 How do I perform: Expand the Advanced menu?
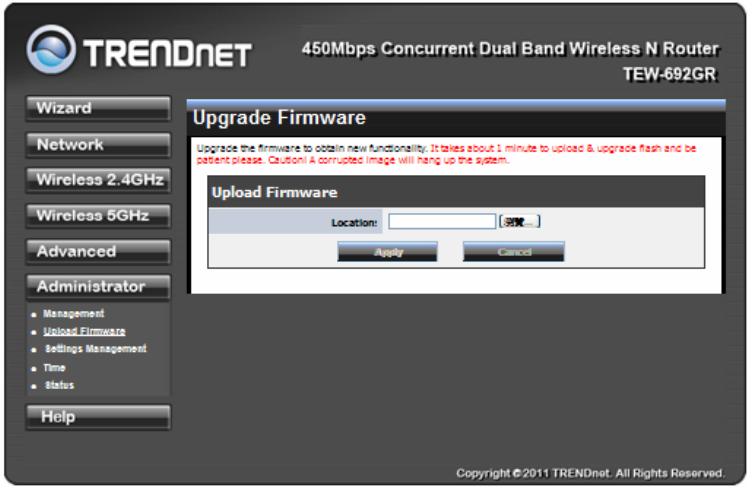(98, 251)
